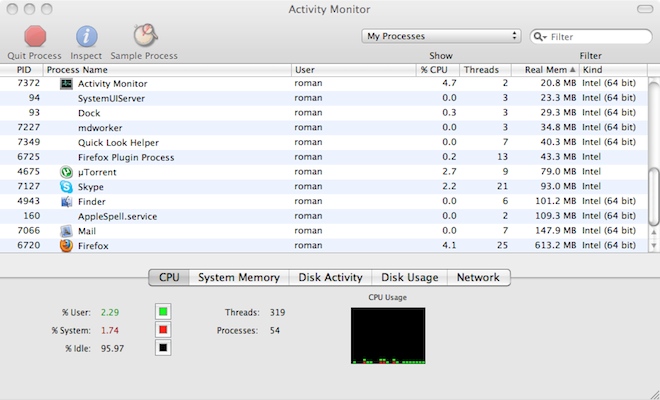Click the Firefox process icon
This screenshot has height=400, width=660.
click(66, 245)
